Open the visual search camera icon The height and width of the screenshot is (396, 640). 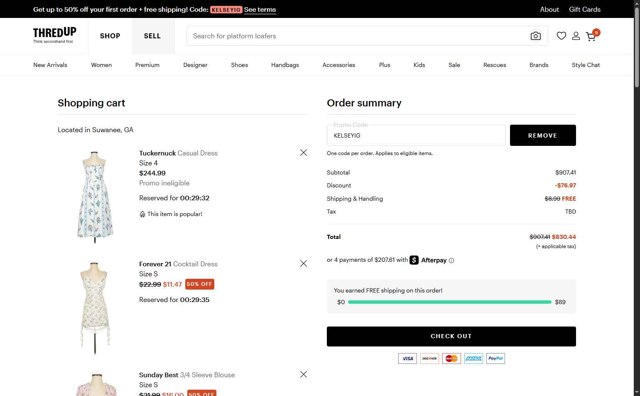(x=536, y=36)
